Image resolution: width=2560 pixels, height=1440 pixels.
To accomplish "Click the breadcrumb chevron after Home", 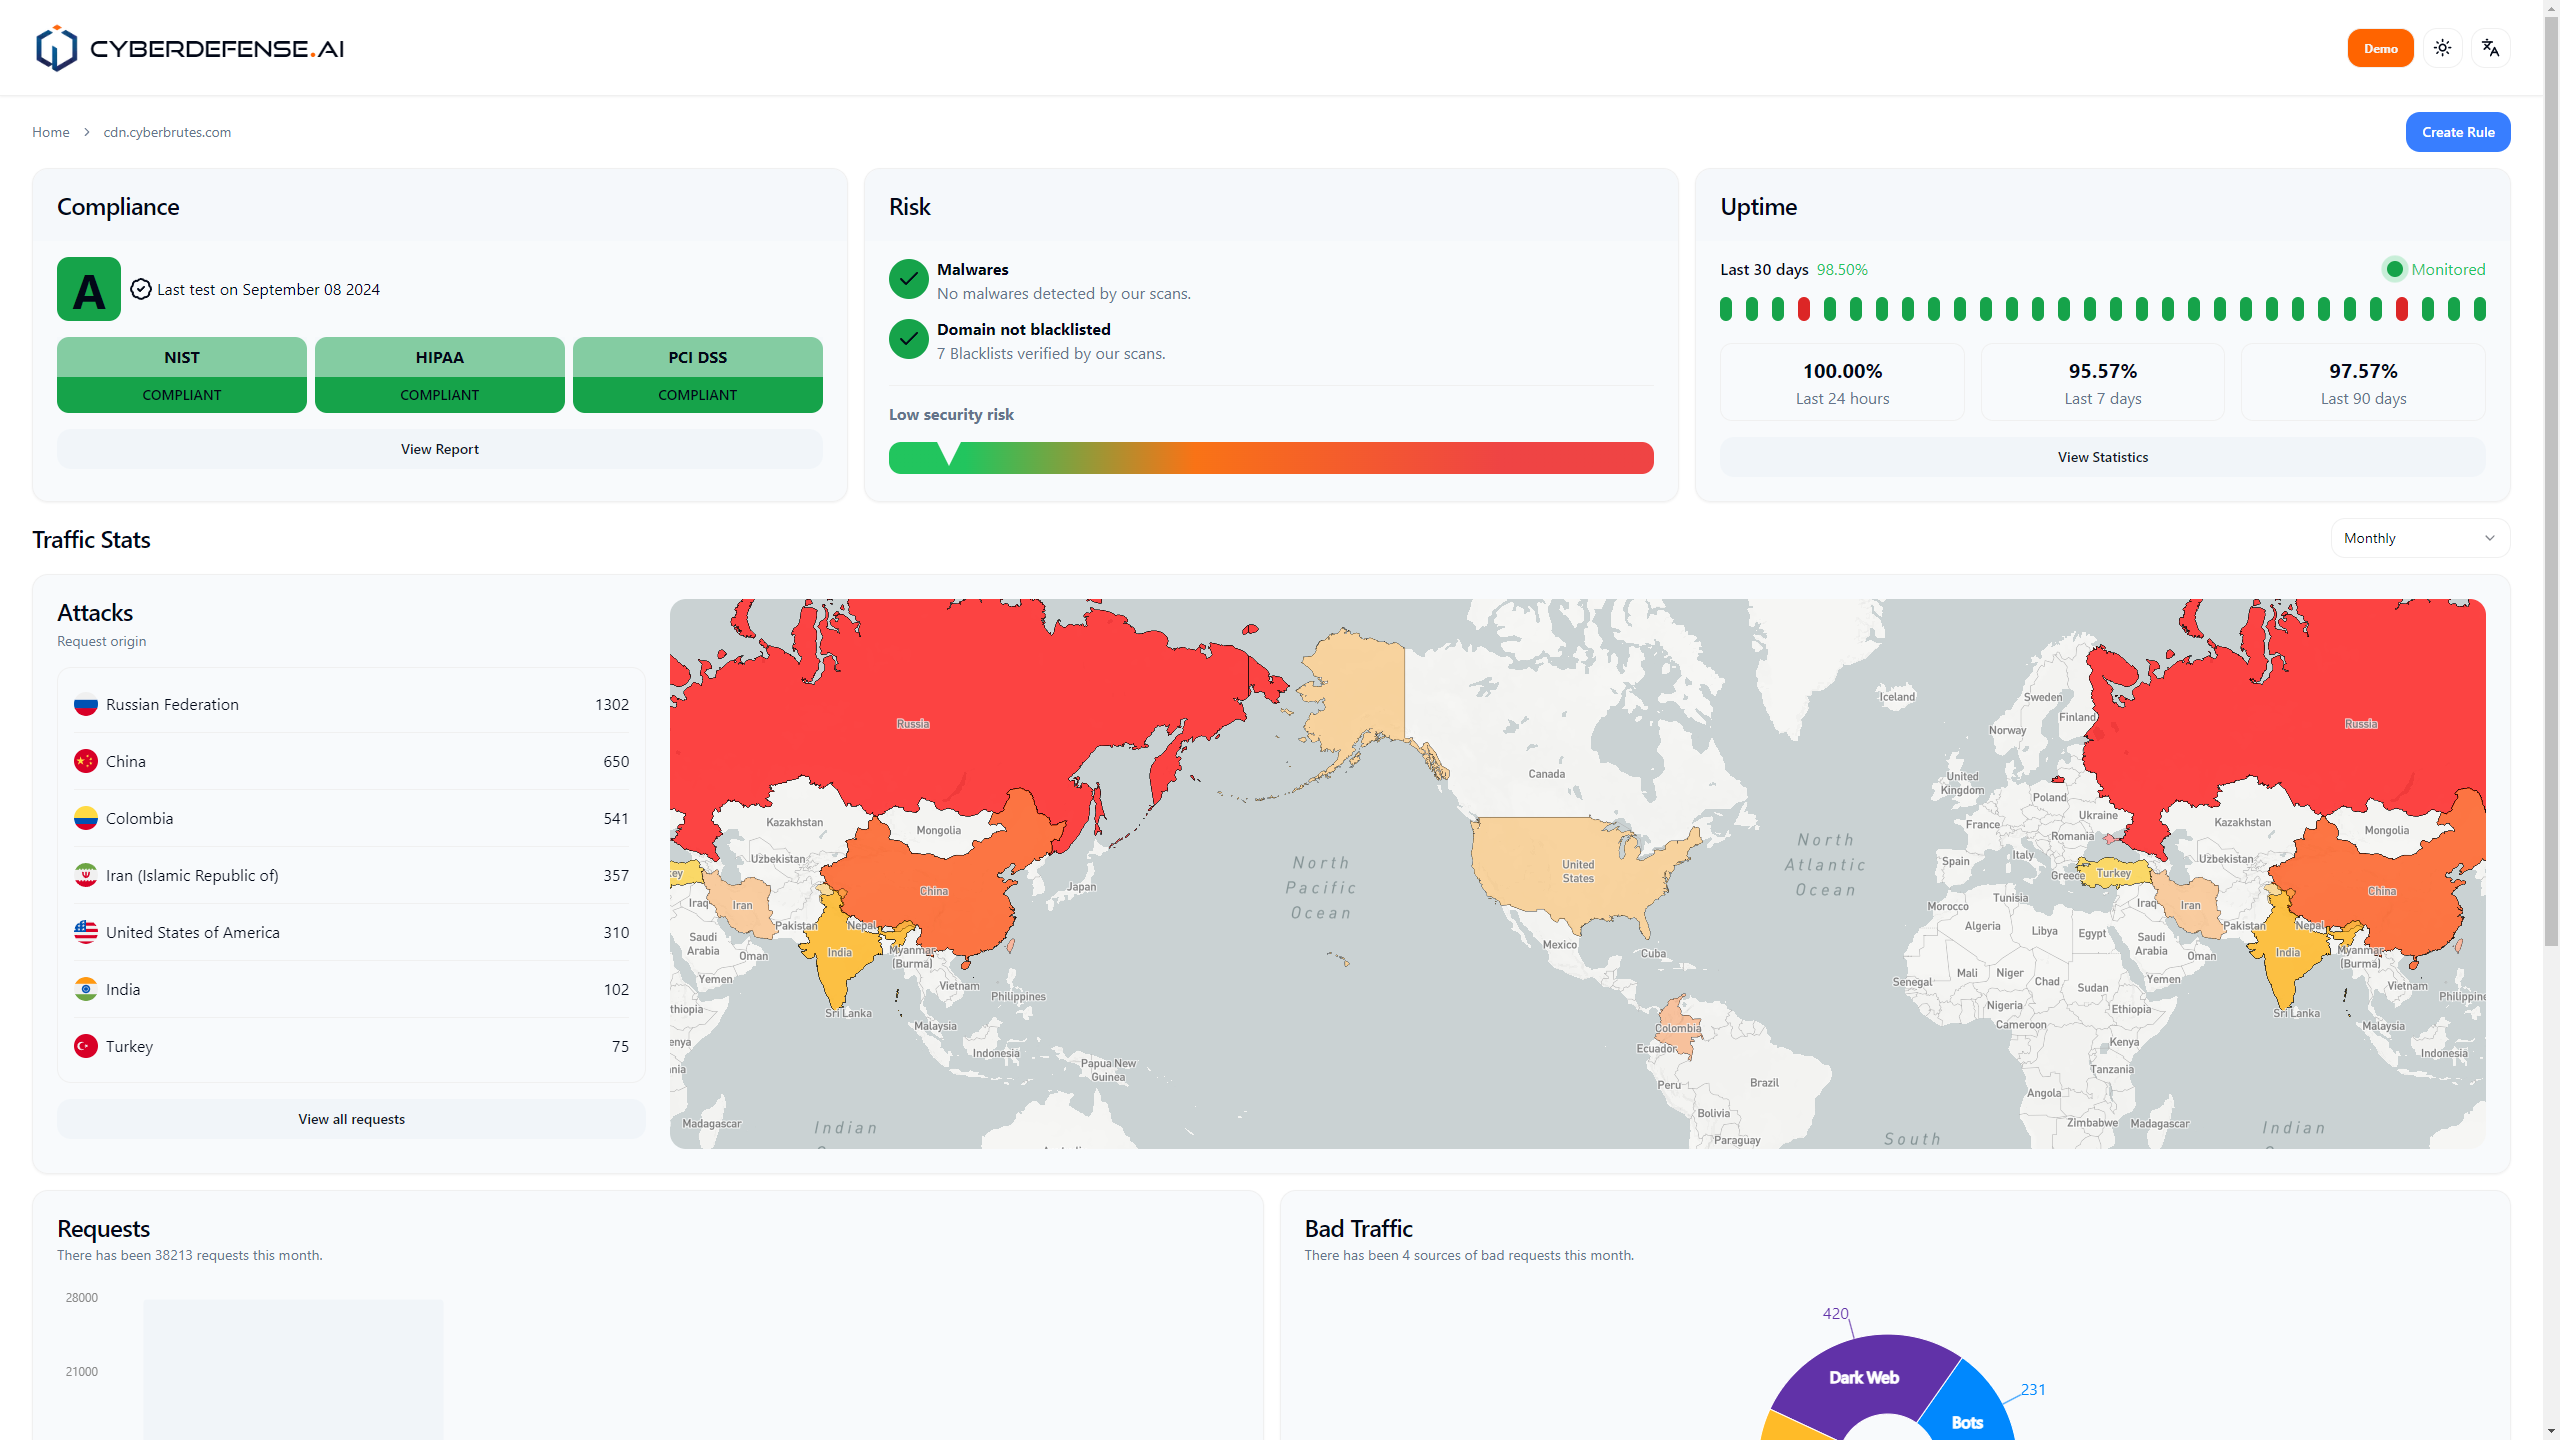I will click(87, 133).
